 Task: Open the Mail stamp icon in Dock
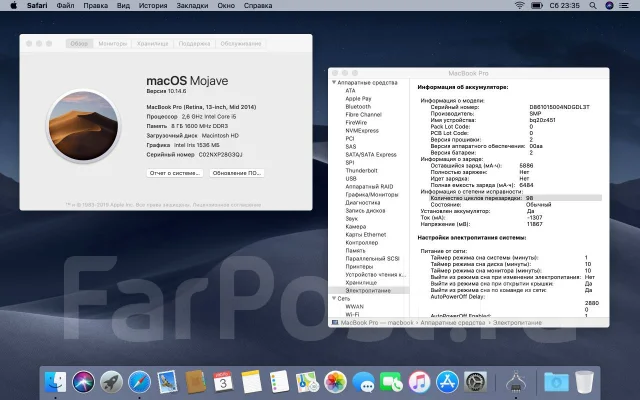[167, 382]
